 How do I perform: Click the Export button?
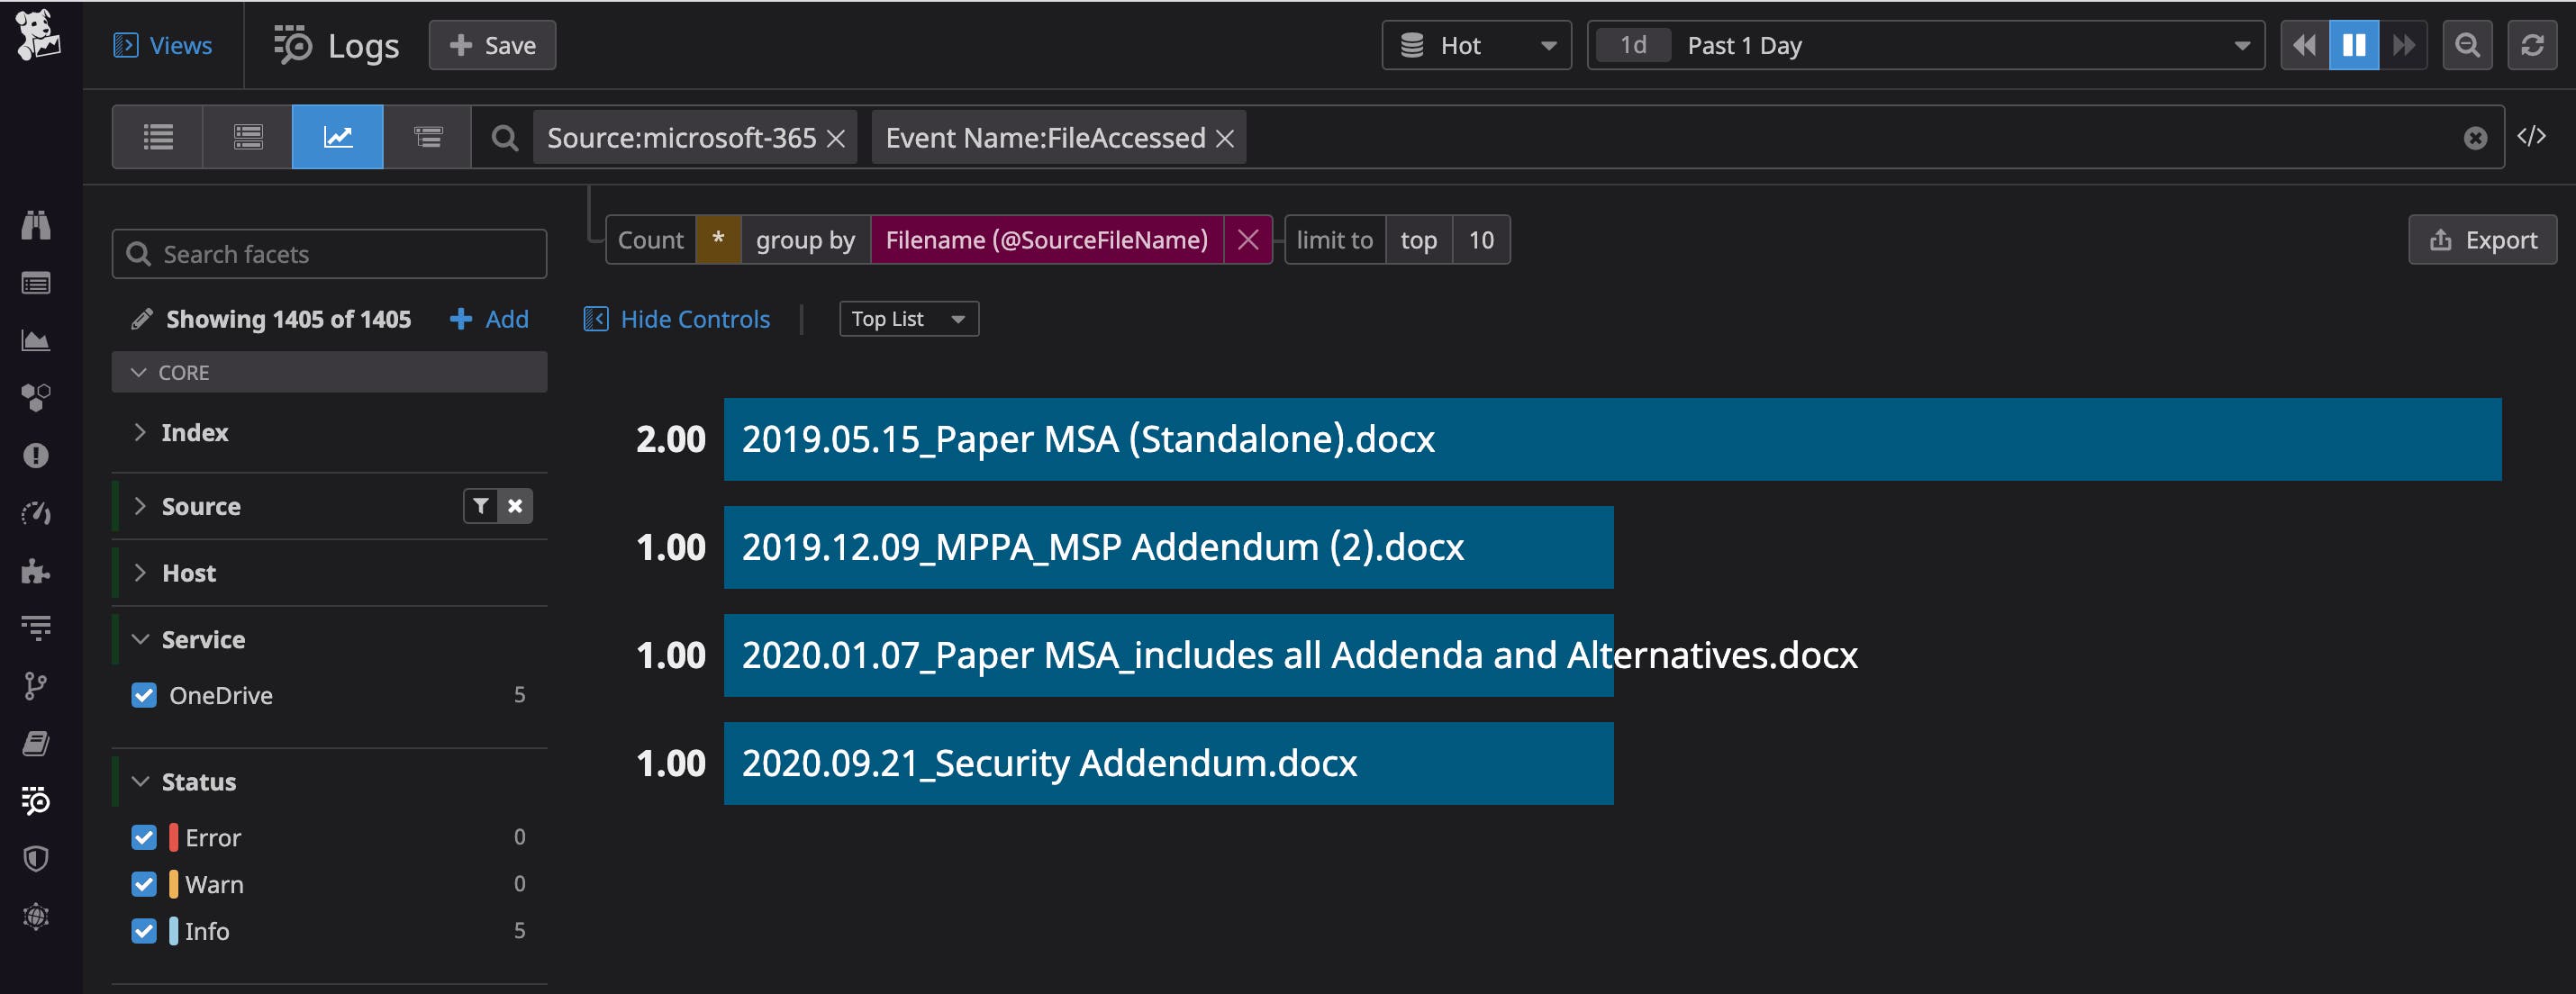[2483, 239]
